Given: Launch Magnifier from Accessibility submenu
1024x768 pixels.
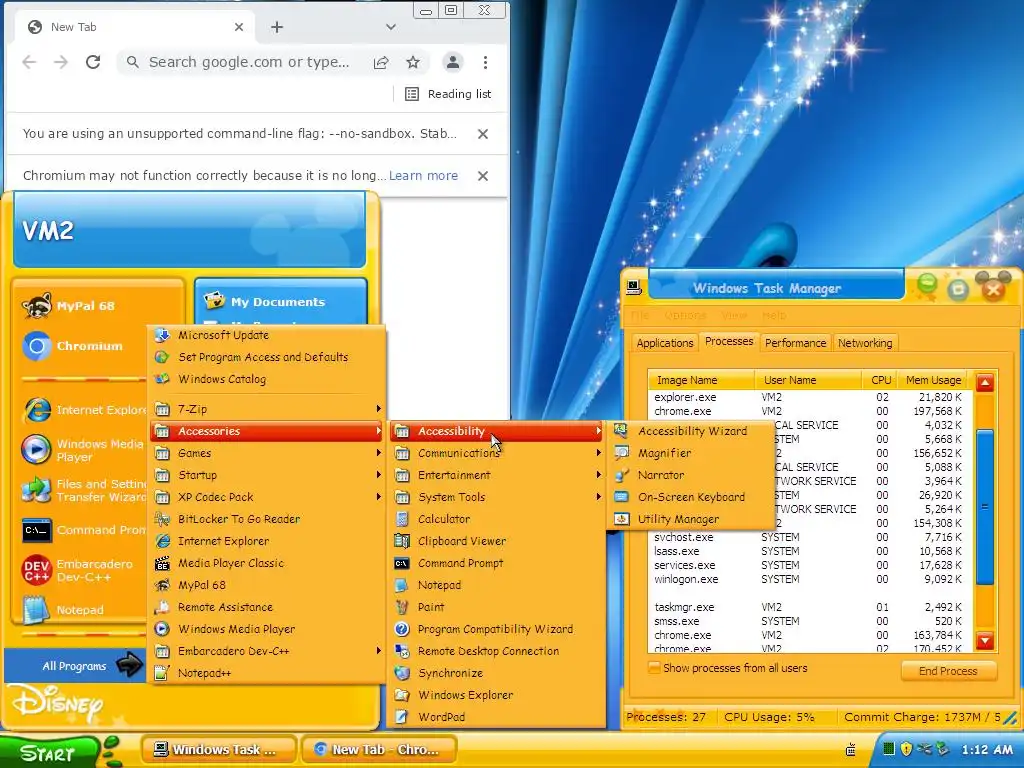Looking at the screenshot, I should [692, 453].
